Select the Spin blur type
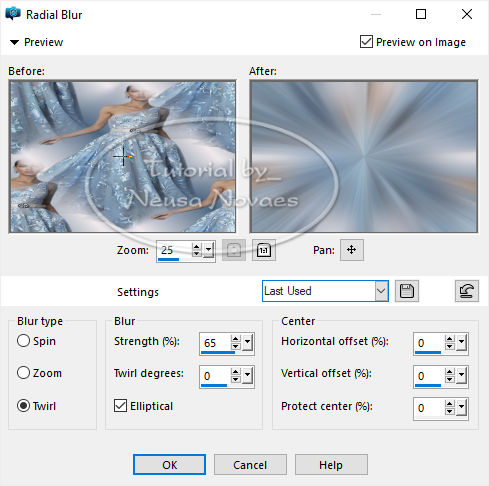 click(x=23, y=341)
